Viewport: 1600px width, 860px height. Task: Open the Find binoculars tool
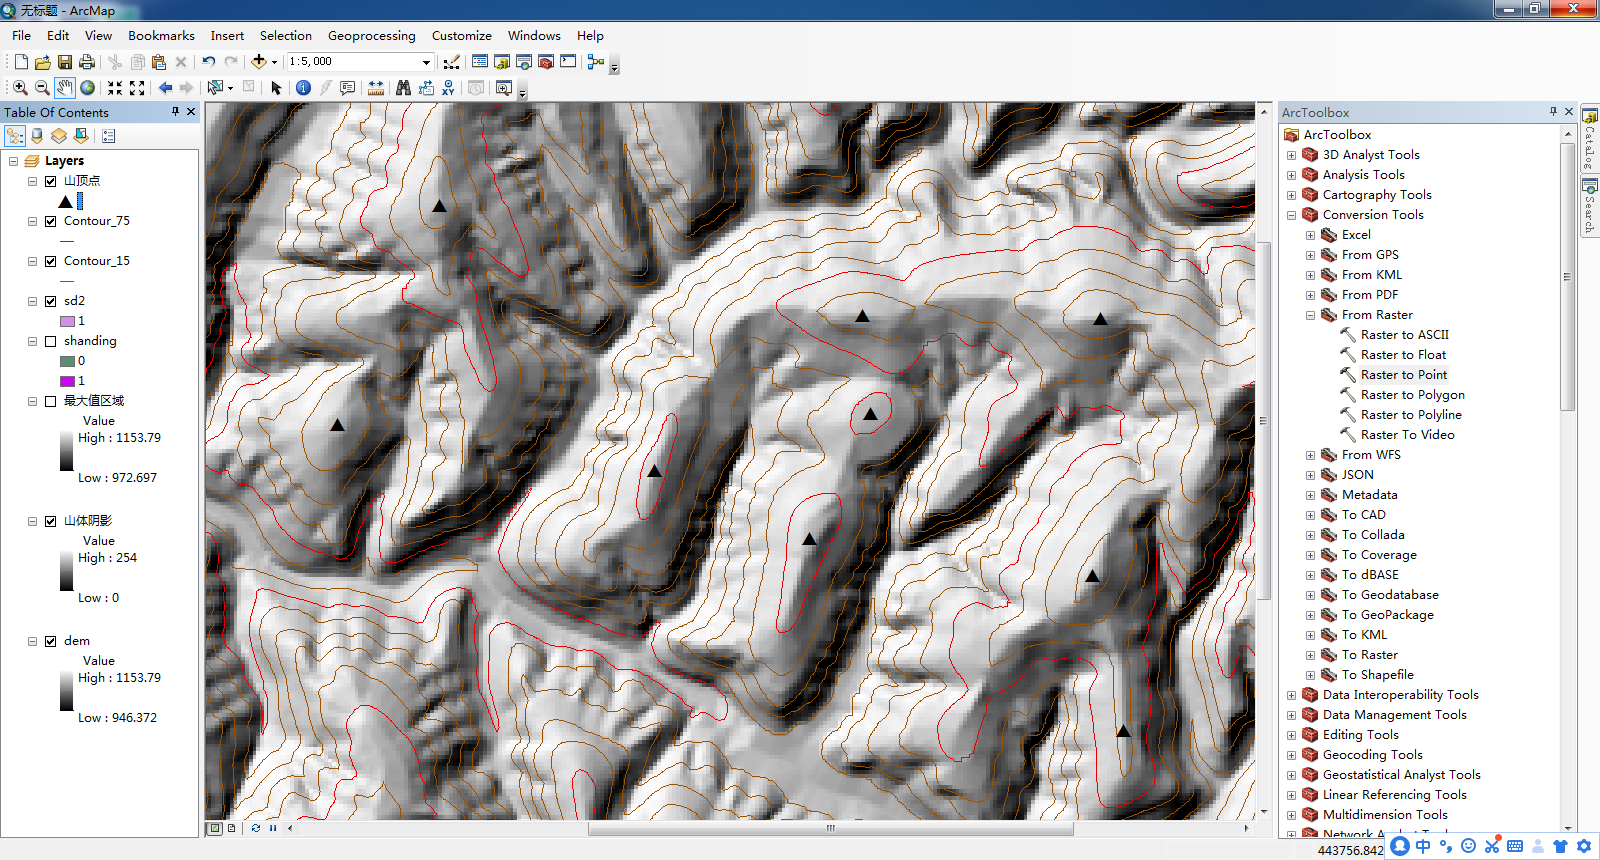[403, 88]
